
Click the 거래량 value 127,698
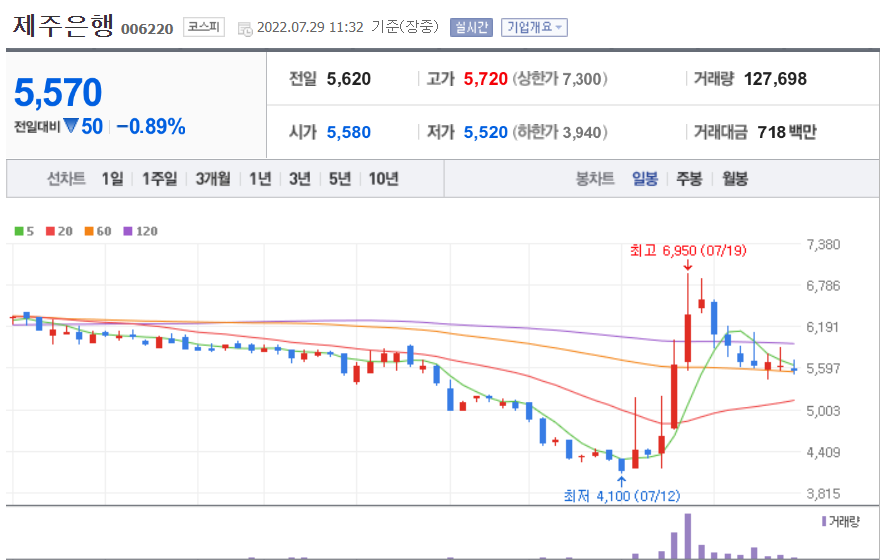pyautogui.click(x=775, y=79)
